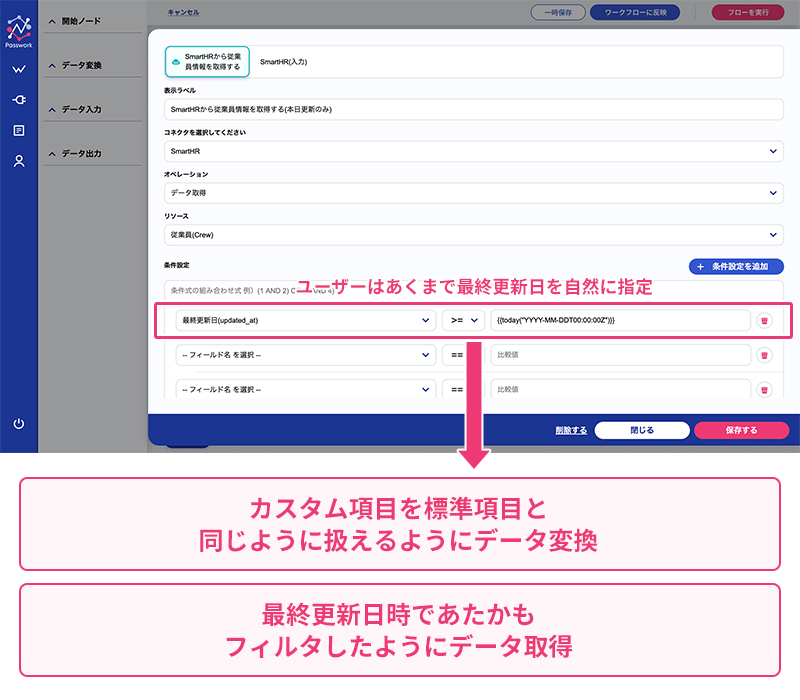Open the SmartHR connector dropdown
Image resolution: width=800 pixels, height=700 pixels.
tap(473, 152)
